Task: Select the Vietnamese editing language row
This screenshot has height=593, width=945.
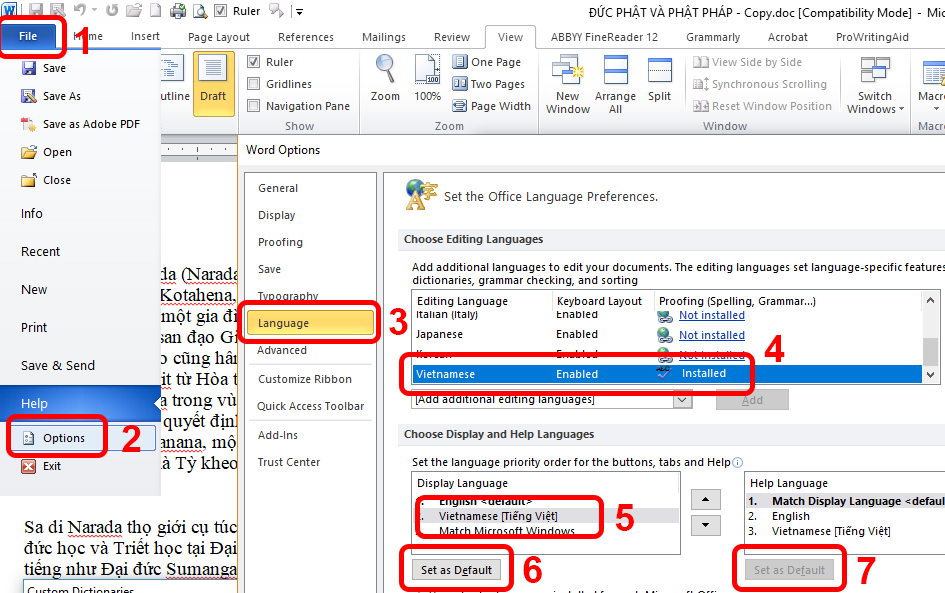Action: [x=667, y=374]
